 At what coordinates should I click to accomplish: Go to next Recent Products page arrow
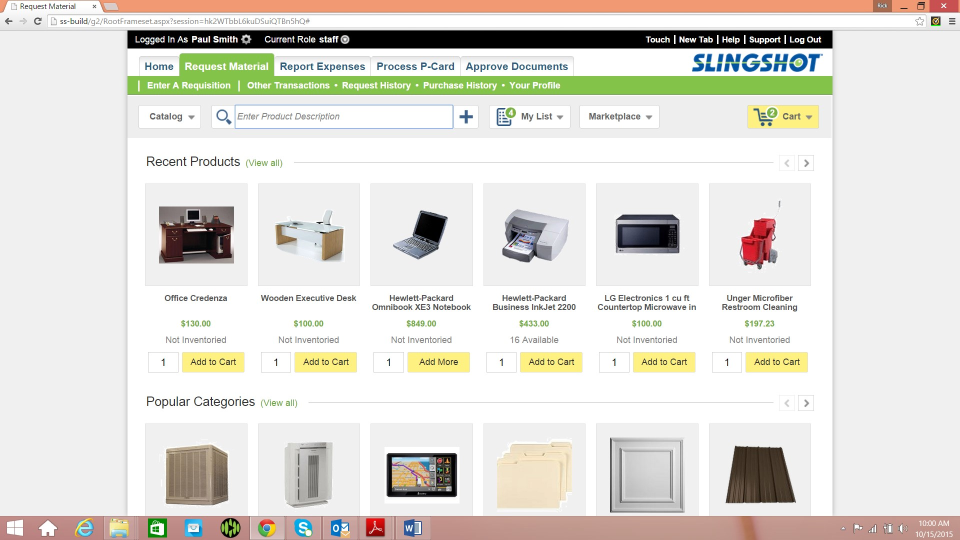tap(806, 163)
